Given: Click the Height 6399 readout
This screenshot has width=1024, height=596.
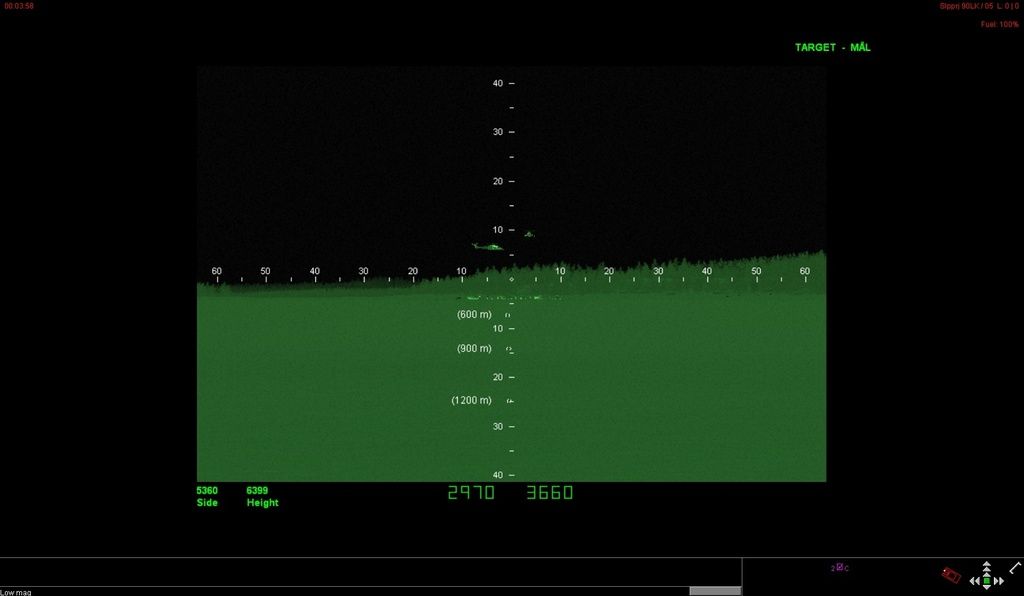Looking at the screenshot, I should 262,496.
